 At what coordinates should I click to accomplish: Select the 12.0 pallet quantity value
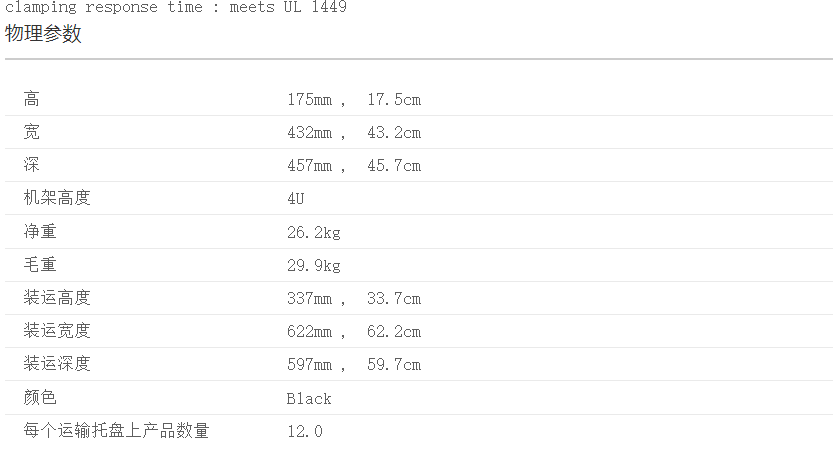[x=305, y=431]
